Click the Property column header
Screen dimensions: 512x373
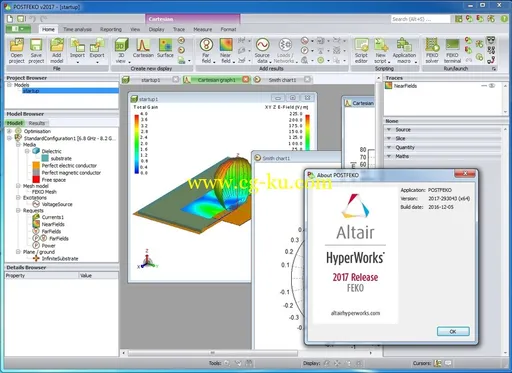(x=42, y=276)
